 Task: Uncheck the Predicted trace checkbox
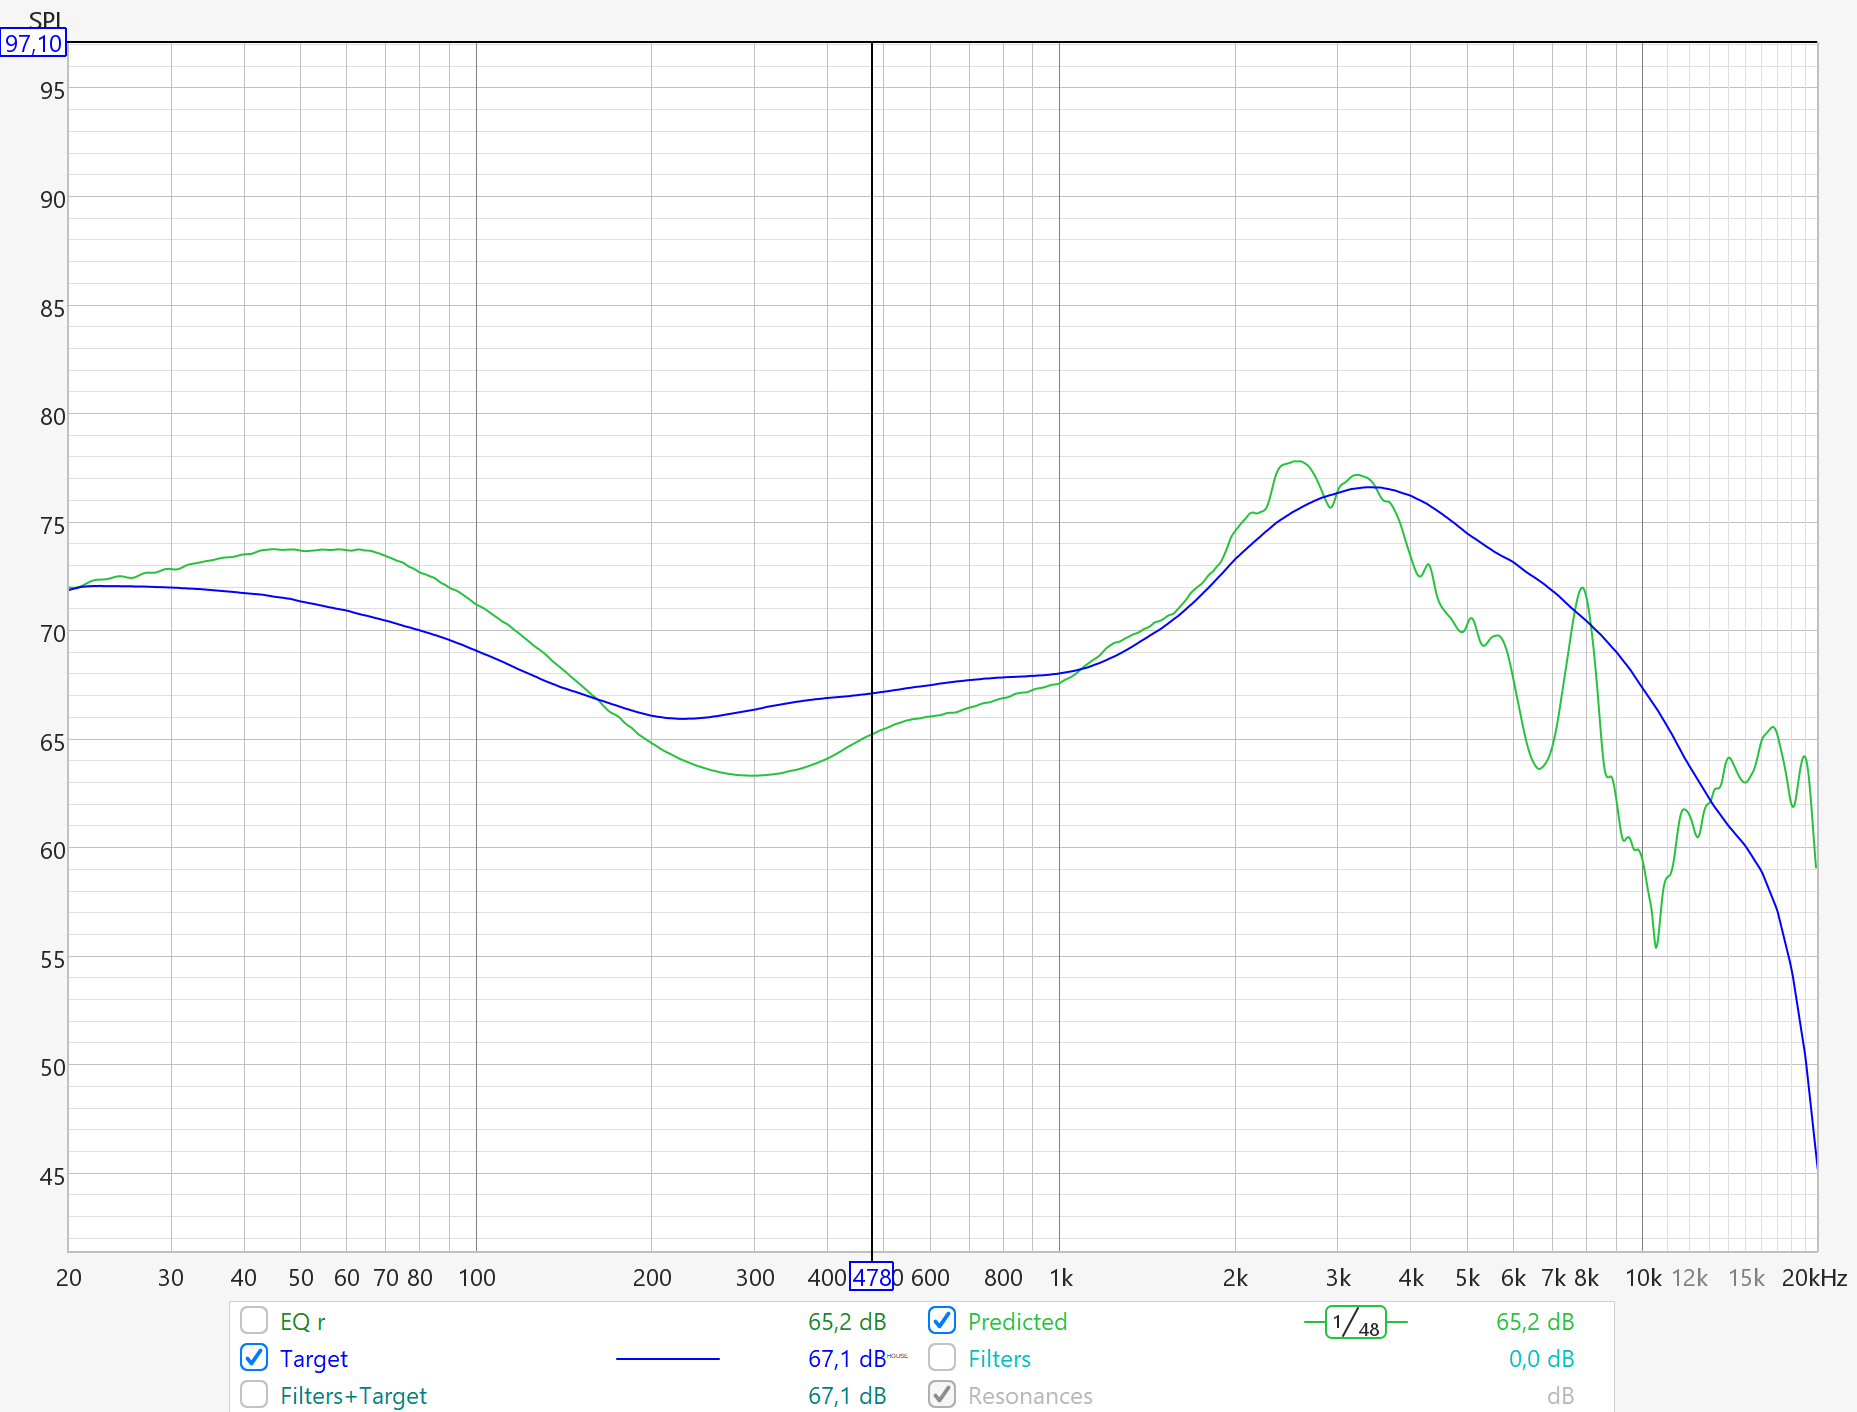click(942, 1321)
